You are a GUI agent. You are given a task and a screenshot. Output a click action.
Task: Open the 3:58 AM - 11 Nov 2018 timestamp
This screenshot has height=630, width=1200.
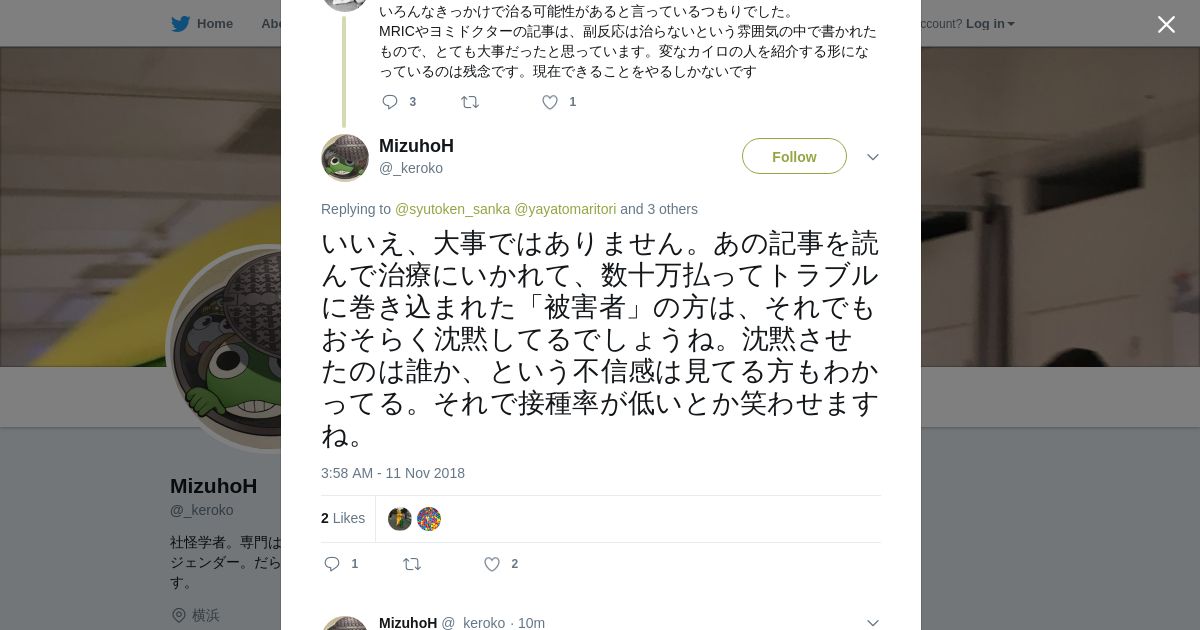coord(393,473)
